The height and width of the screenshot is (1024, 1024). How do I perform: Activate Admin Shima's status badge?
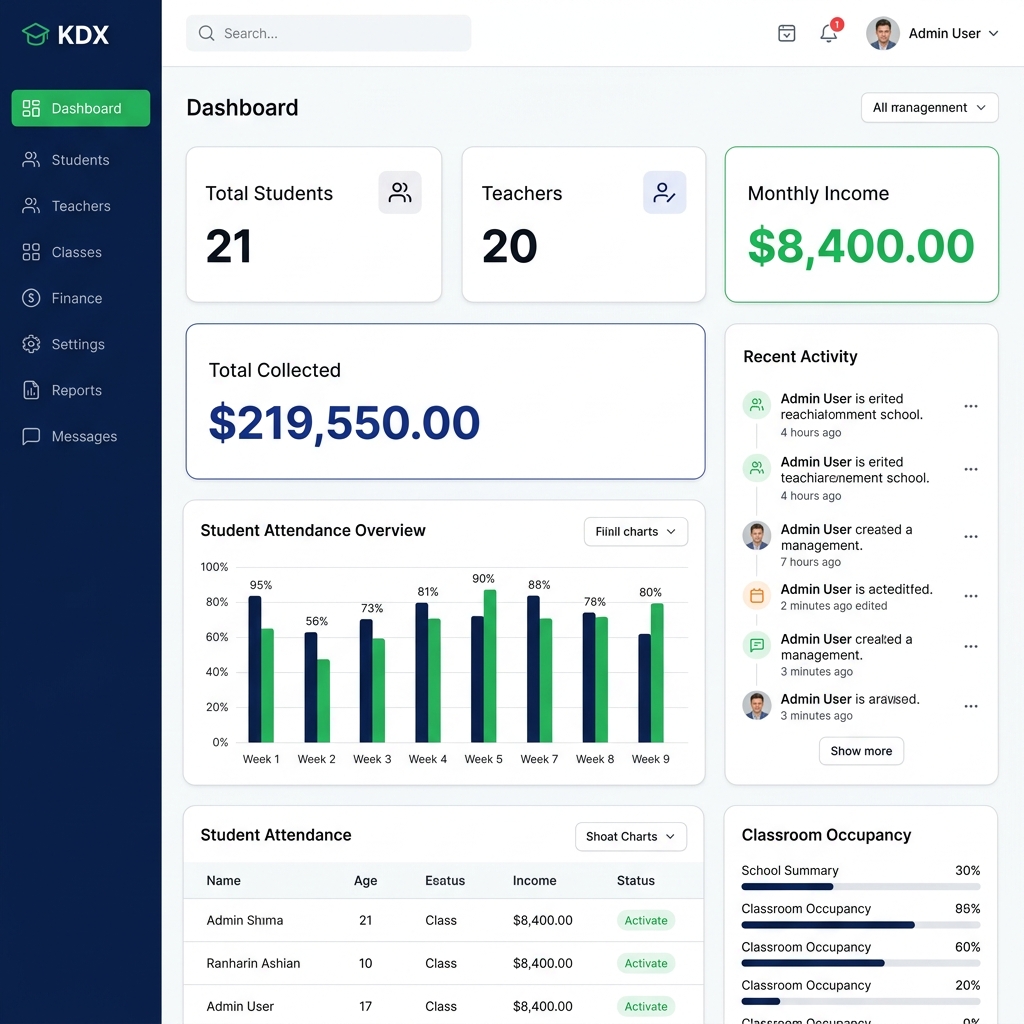point(645,920)
